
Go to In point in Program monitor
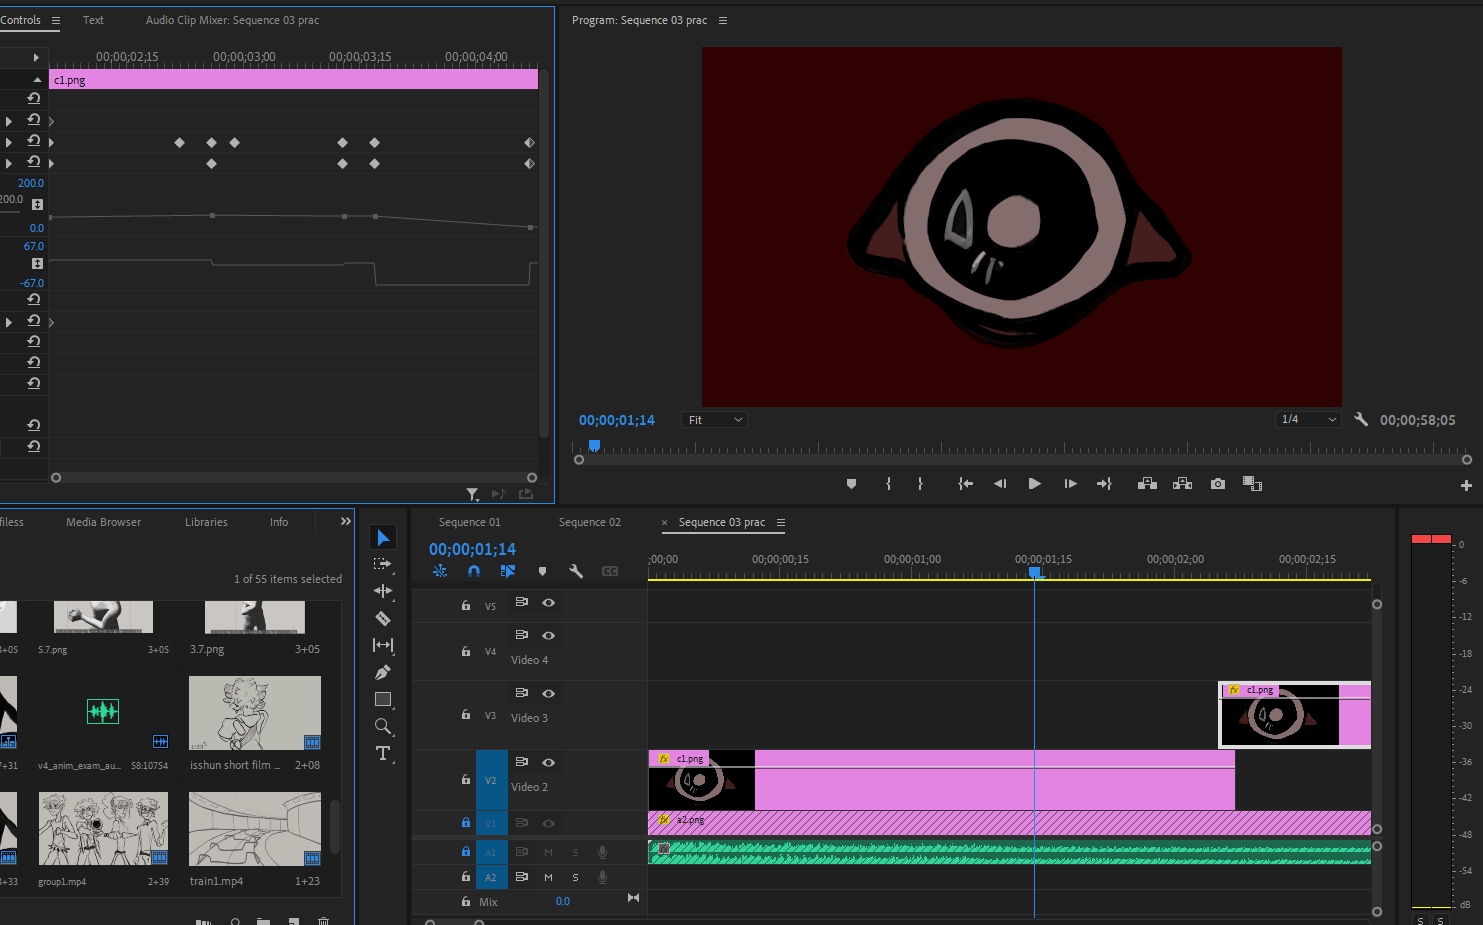965,484
